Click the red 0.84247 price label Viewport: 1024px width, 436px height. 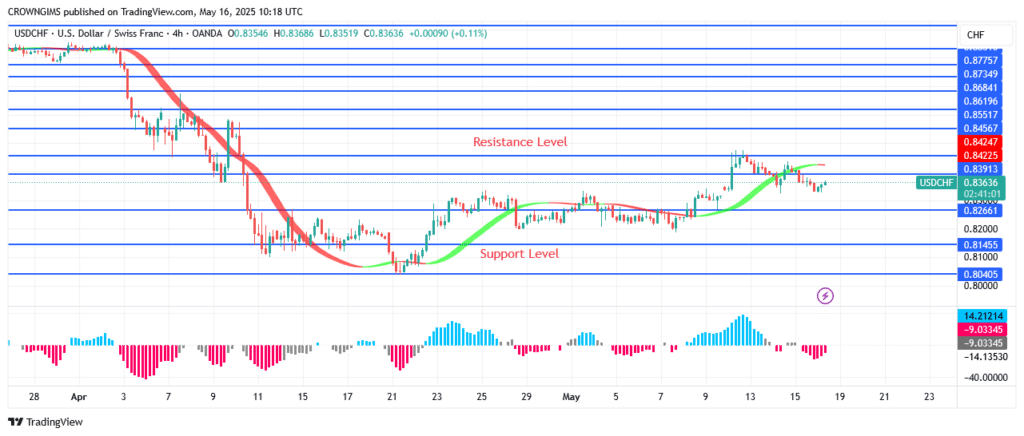[x=982, y=142]
